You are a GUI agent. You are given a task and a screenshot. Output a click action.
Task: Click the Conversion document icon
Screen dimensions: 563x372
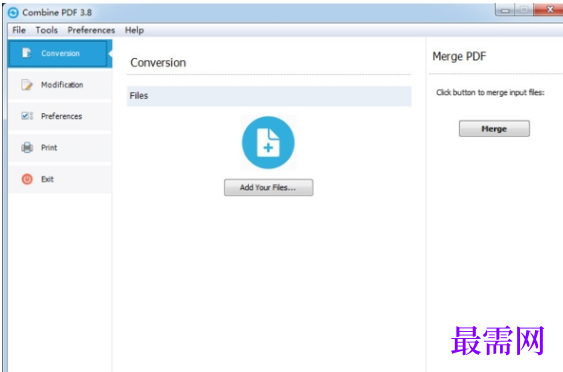coord(27,53)
